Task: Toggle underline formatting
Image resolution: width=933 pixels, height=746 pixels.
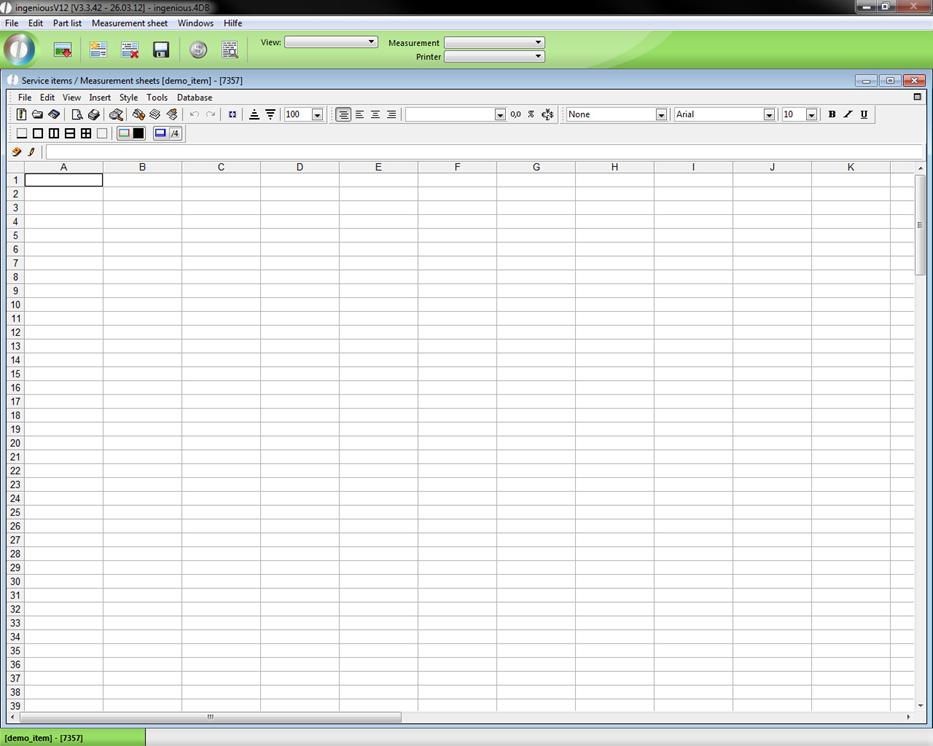Action: pyautogui.click(x=864, y=115)
